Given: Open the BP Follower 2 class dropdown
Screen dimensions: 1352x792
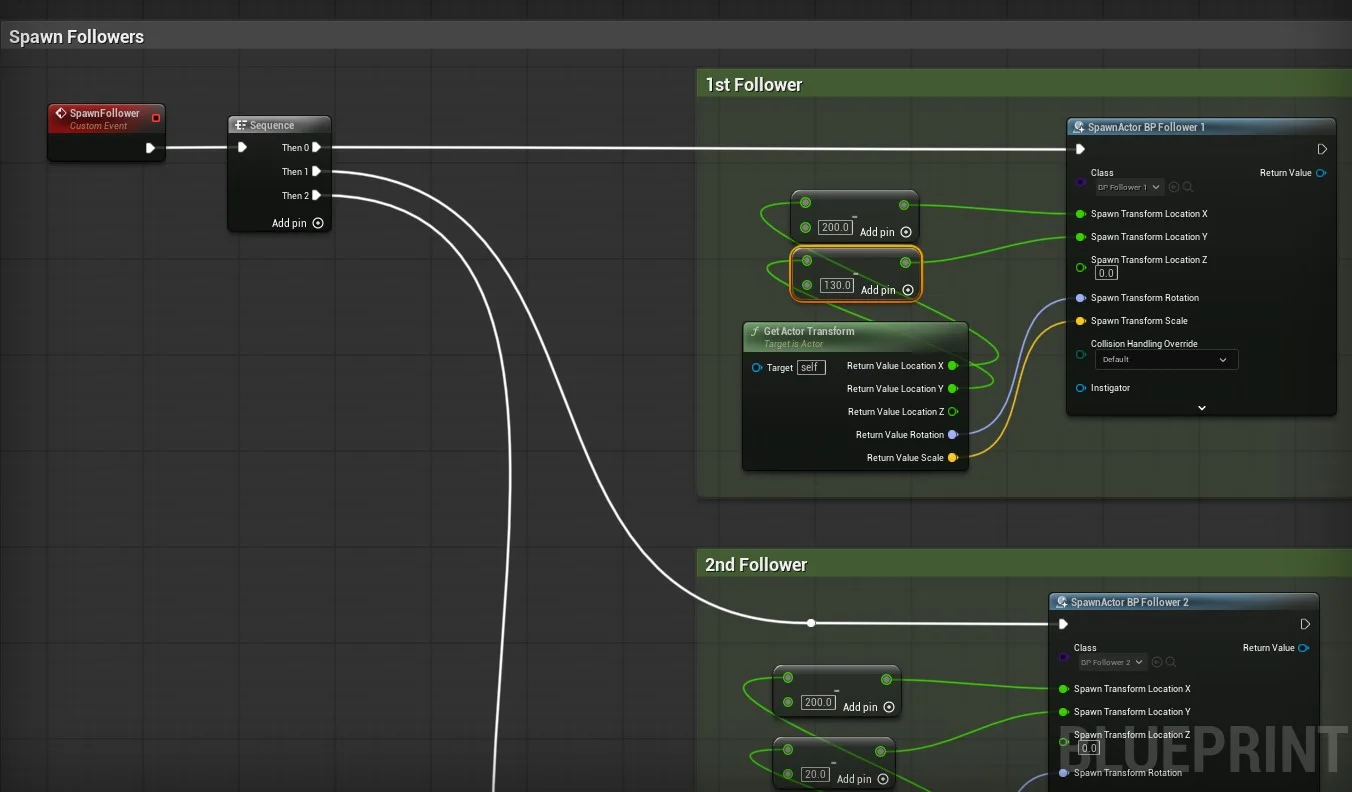Looking at the screenshot, I should (1112, 662).
